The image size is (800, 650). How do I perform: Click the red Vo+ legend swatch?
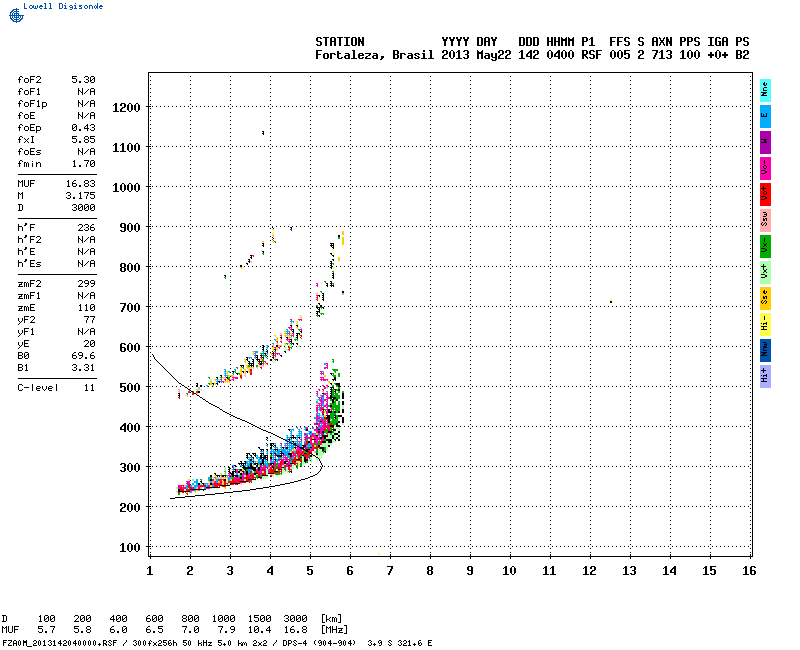pos(765,193)
